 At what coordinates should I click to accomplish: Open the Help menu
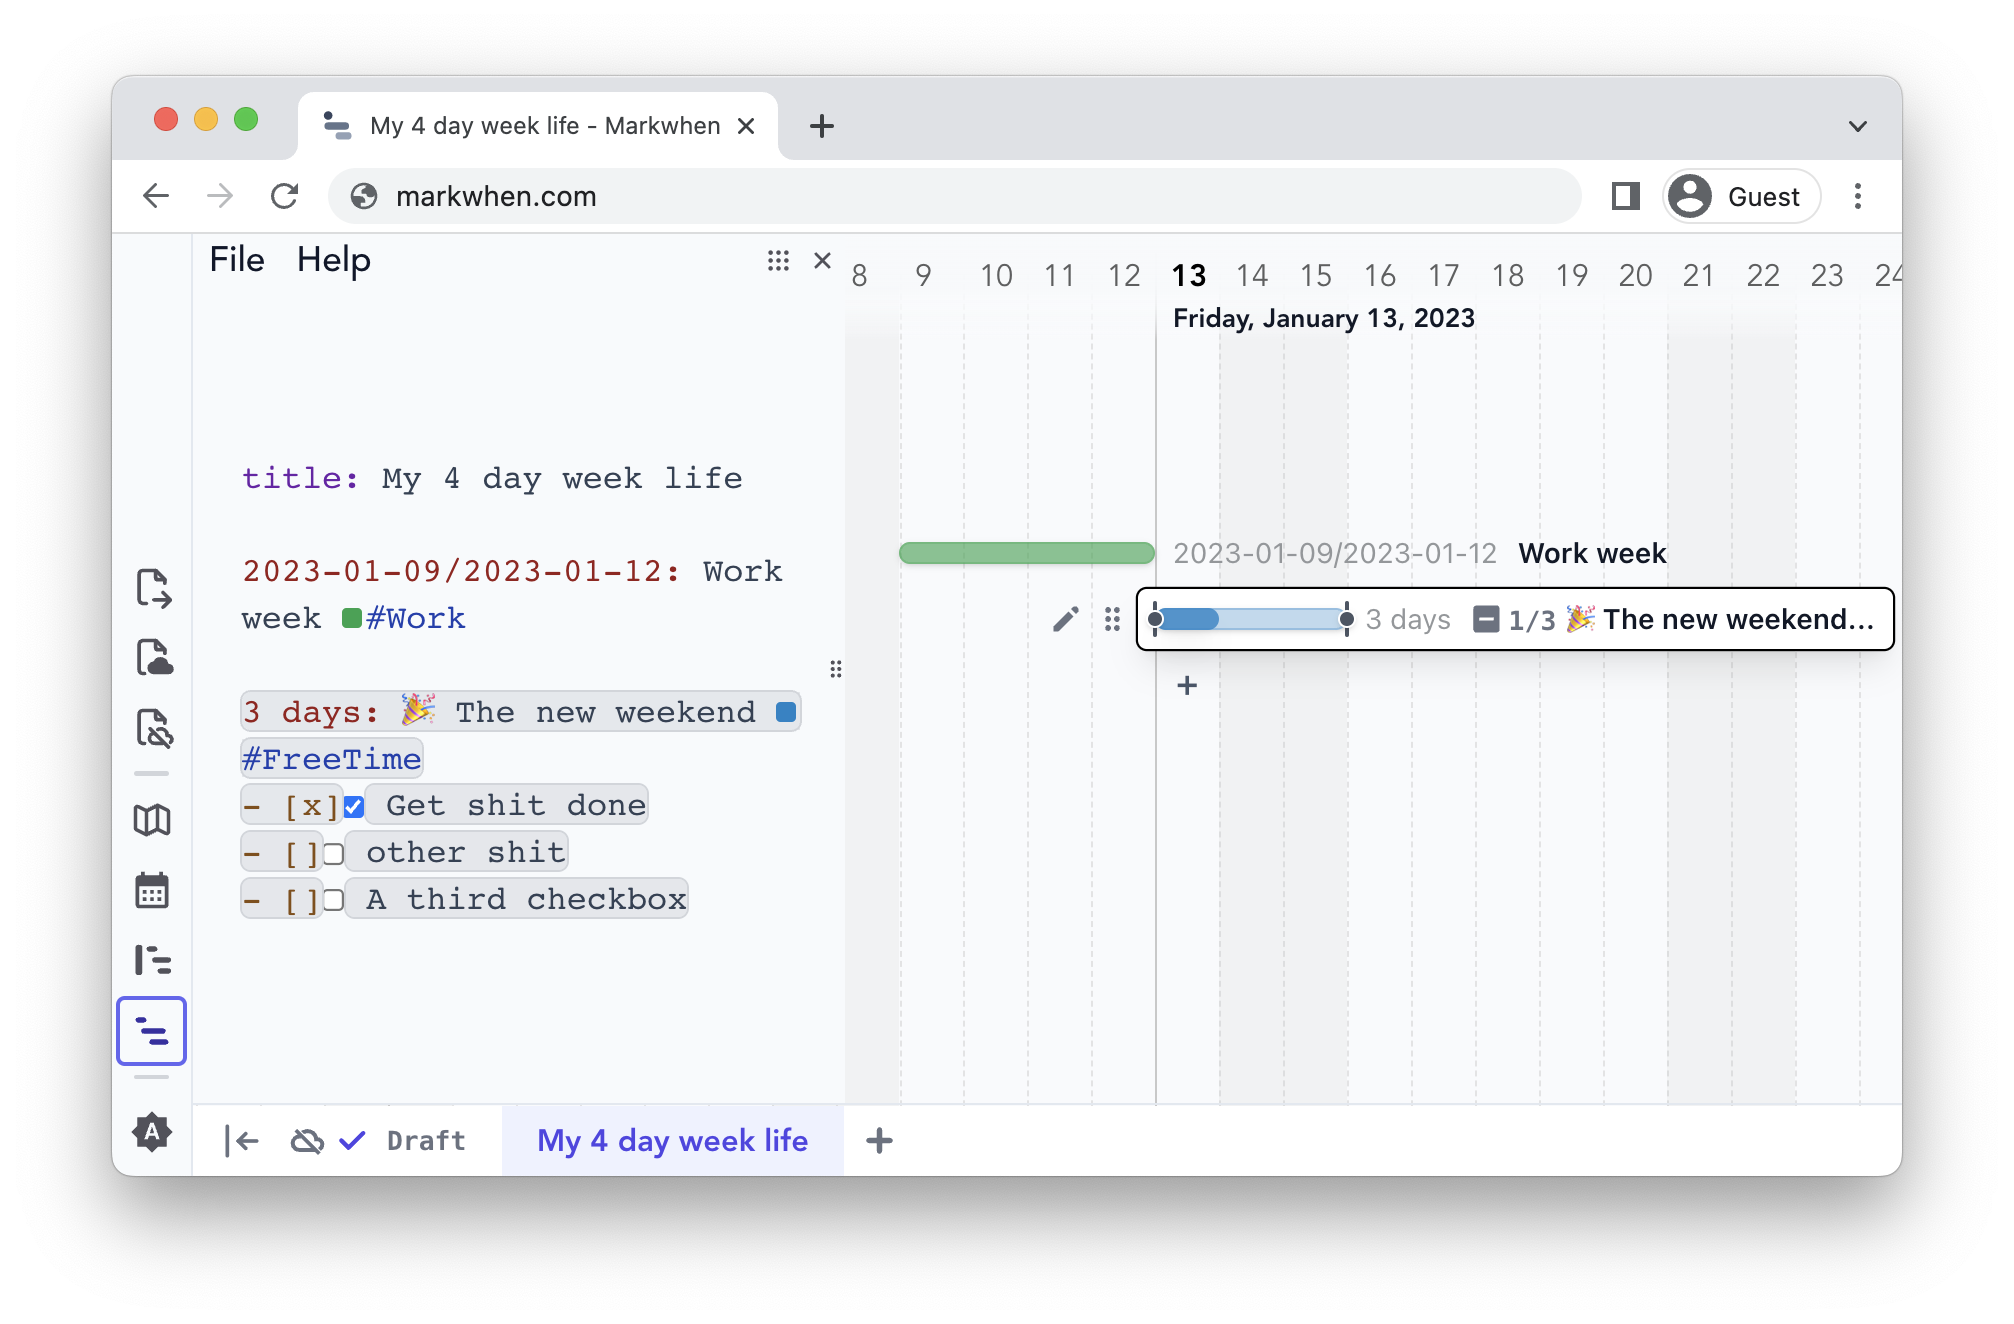333,260
